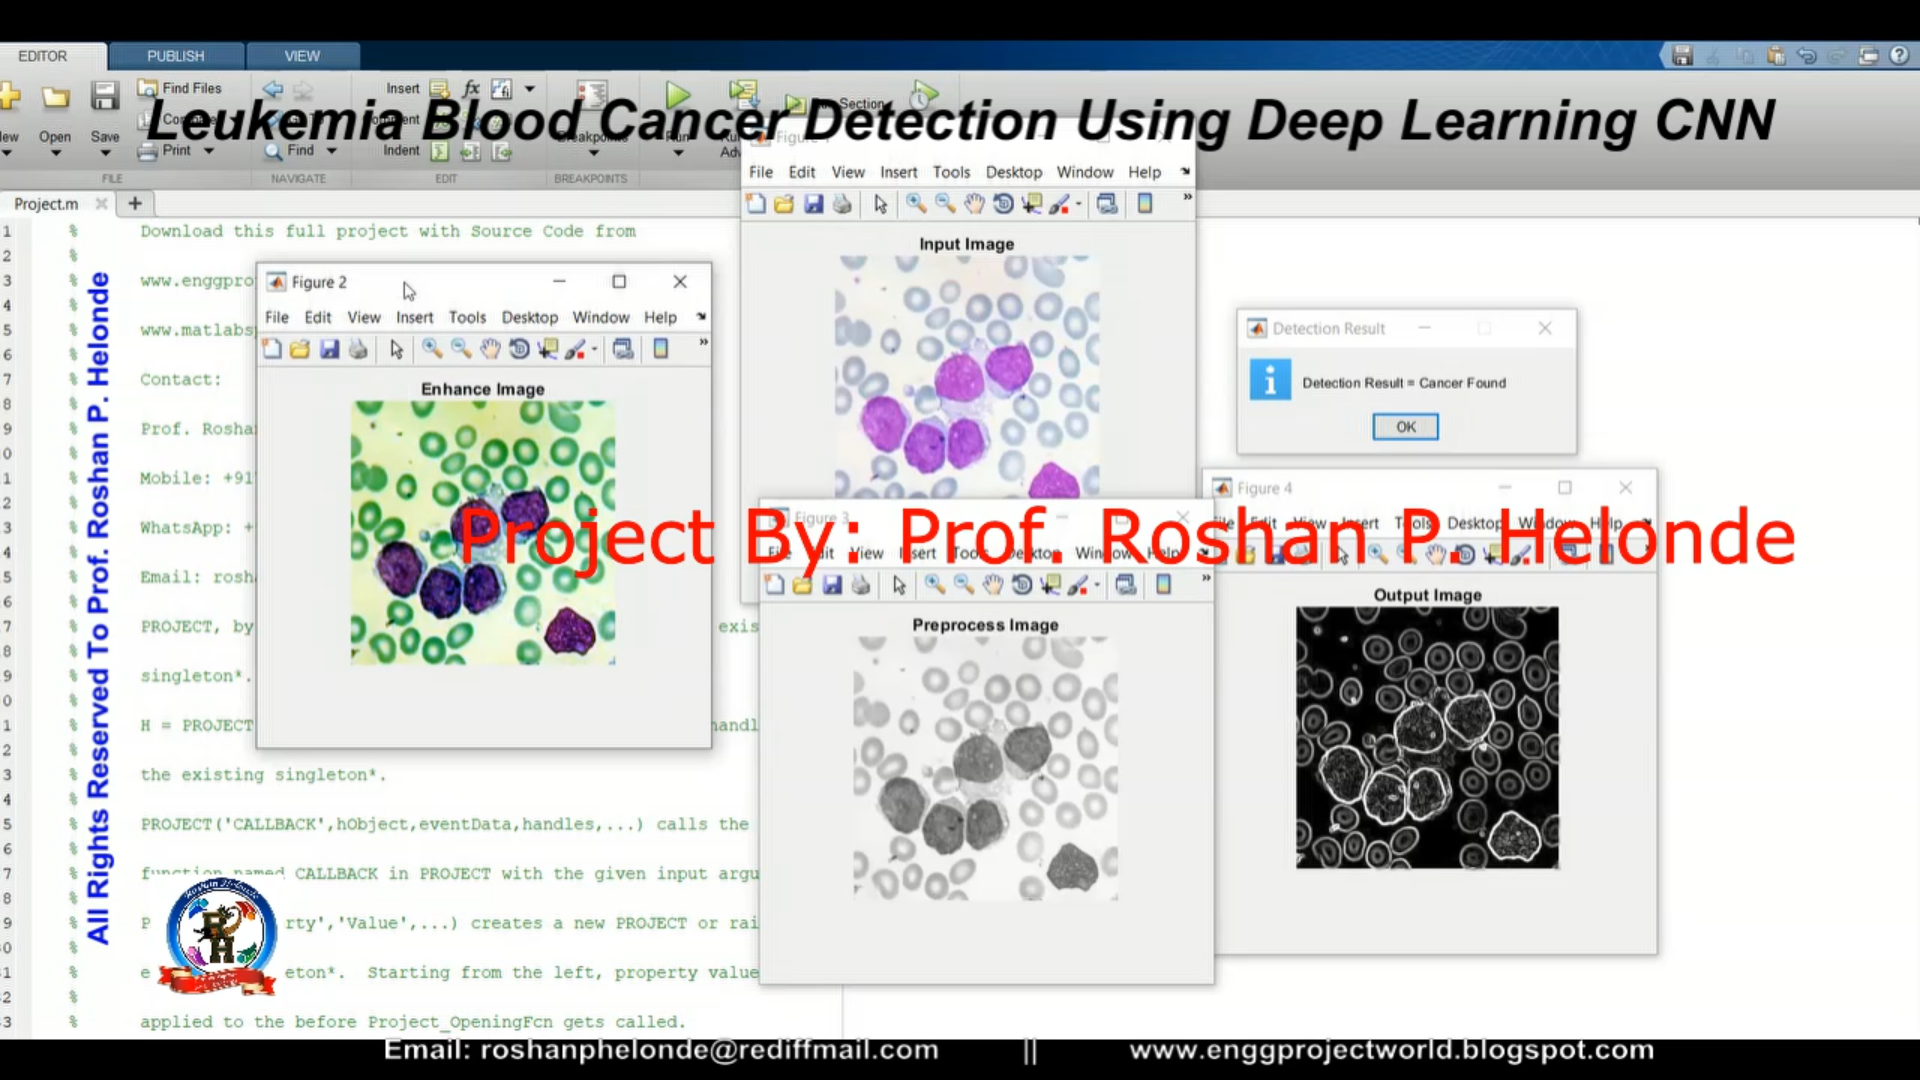Go back using the left arrow in NAVIGATE
Screen dimensions: 1920x1080
coord(272,89)
